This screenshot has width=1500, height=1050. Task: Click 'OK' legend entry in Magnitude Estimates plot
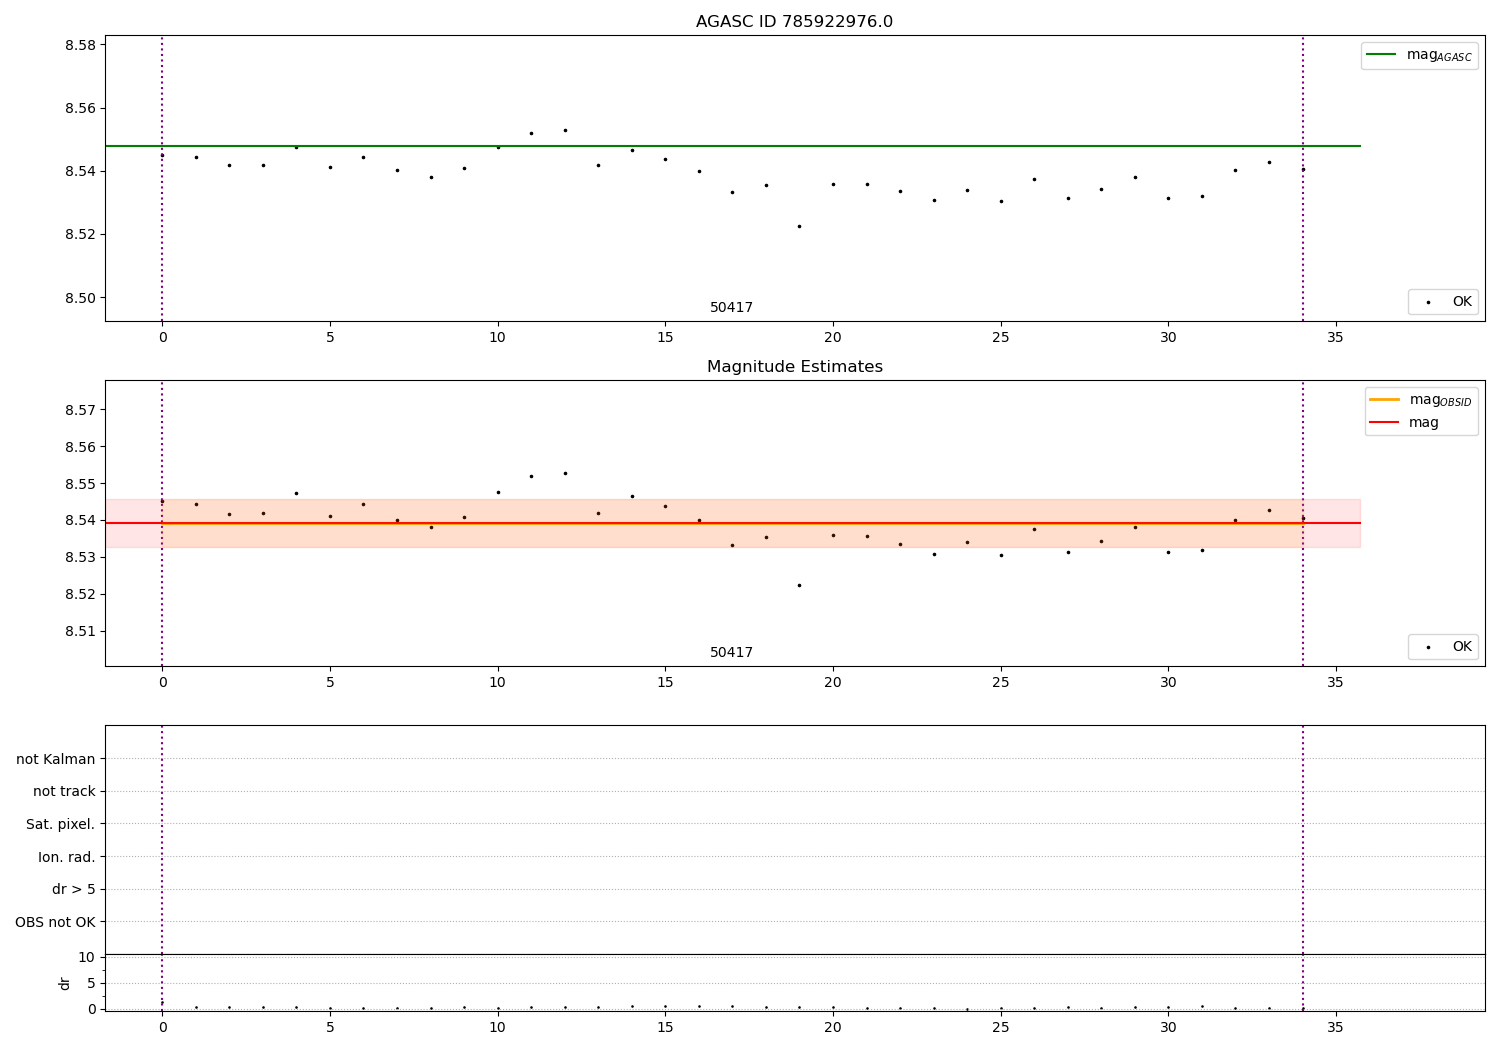(1444, 647)
